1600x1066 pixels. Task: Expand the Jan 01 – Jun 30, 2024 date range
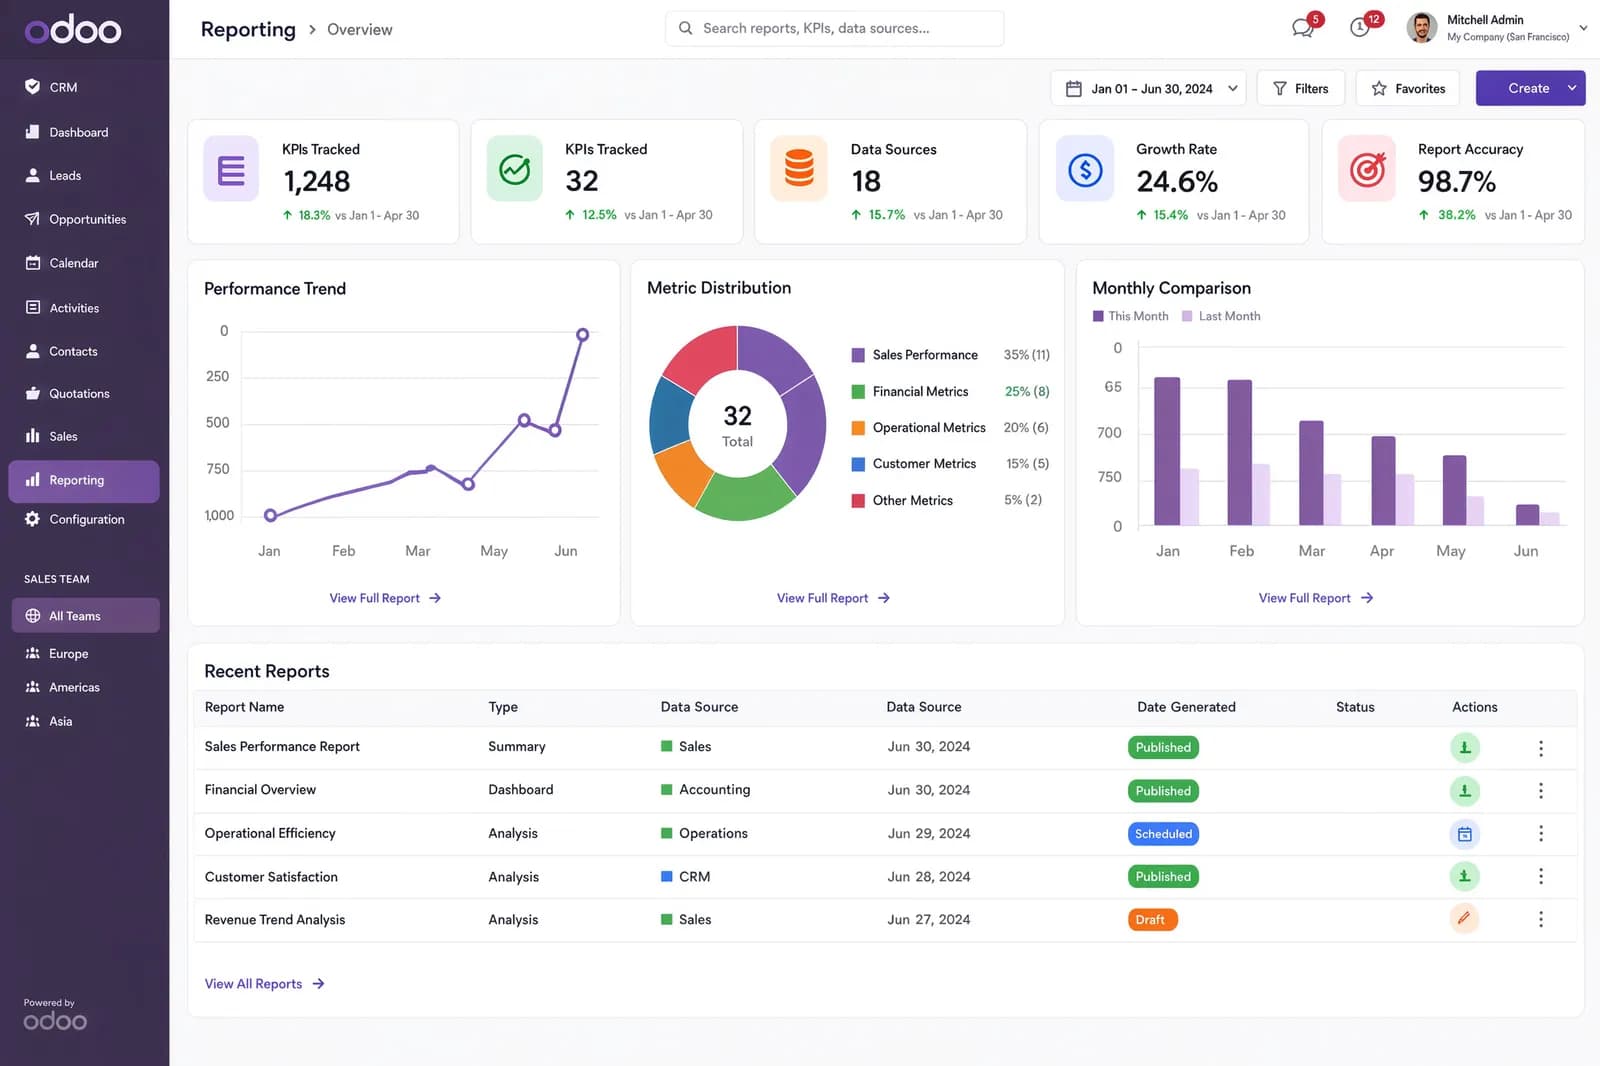coord(1148,88)
